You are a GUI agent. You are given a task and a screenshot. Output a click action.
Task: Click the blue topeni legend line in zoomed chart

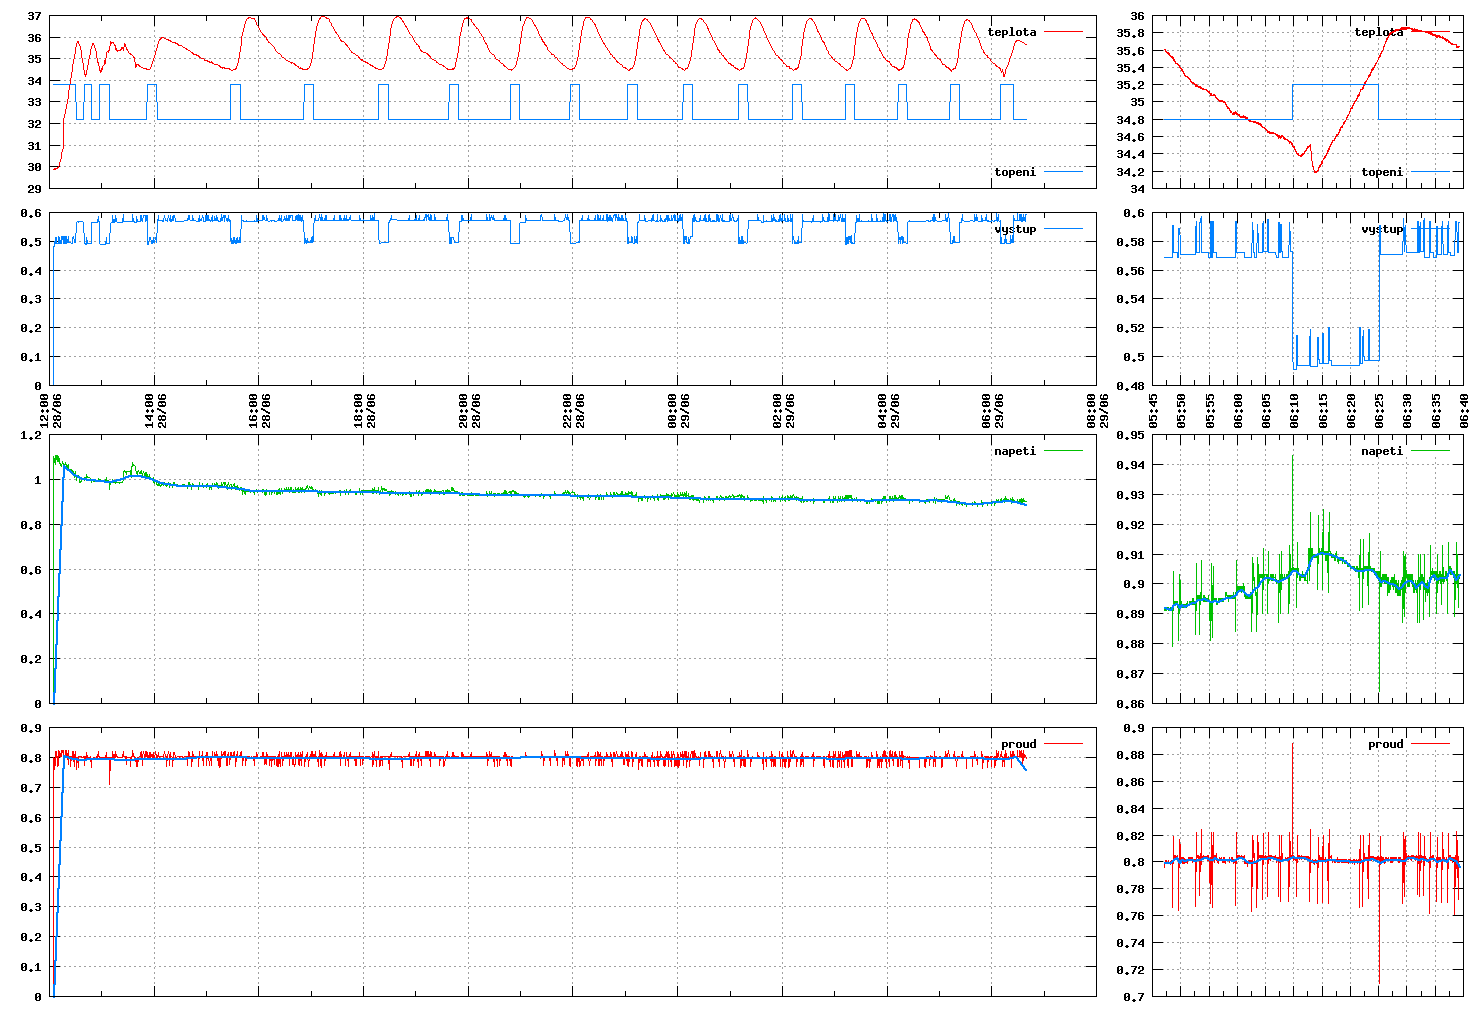(x=1430, y=172)
